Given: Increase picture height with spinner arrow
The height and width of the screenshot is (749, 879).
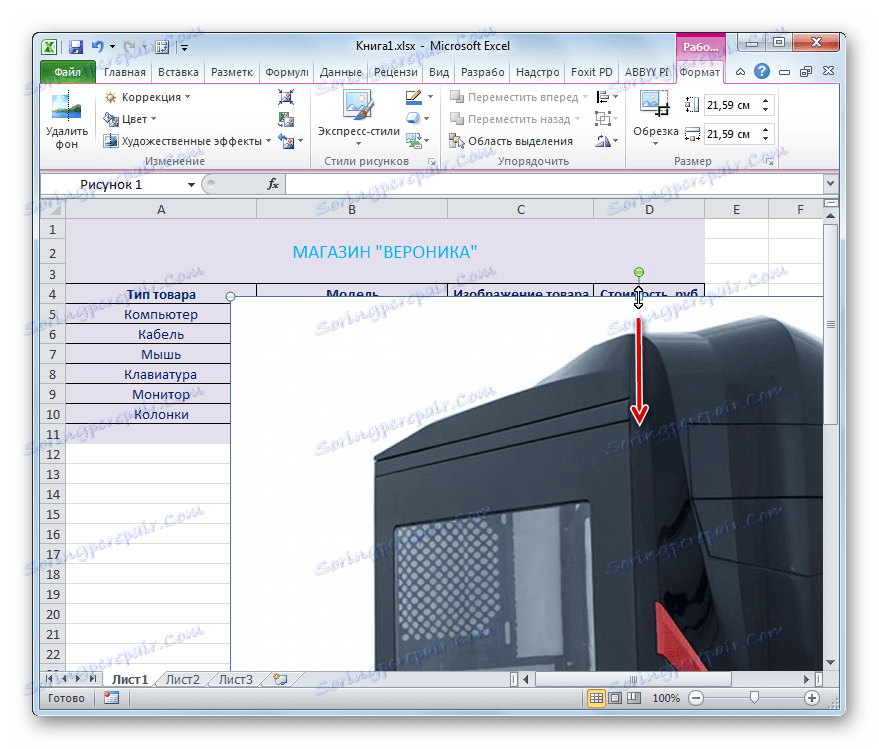Looking at the screenshot, I should [x=765, y=101].
